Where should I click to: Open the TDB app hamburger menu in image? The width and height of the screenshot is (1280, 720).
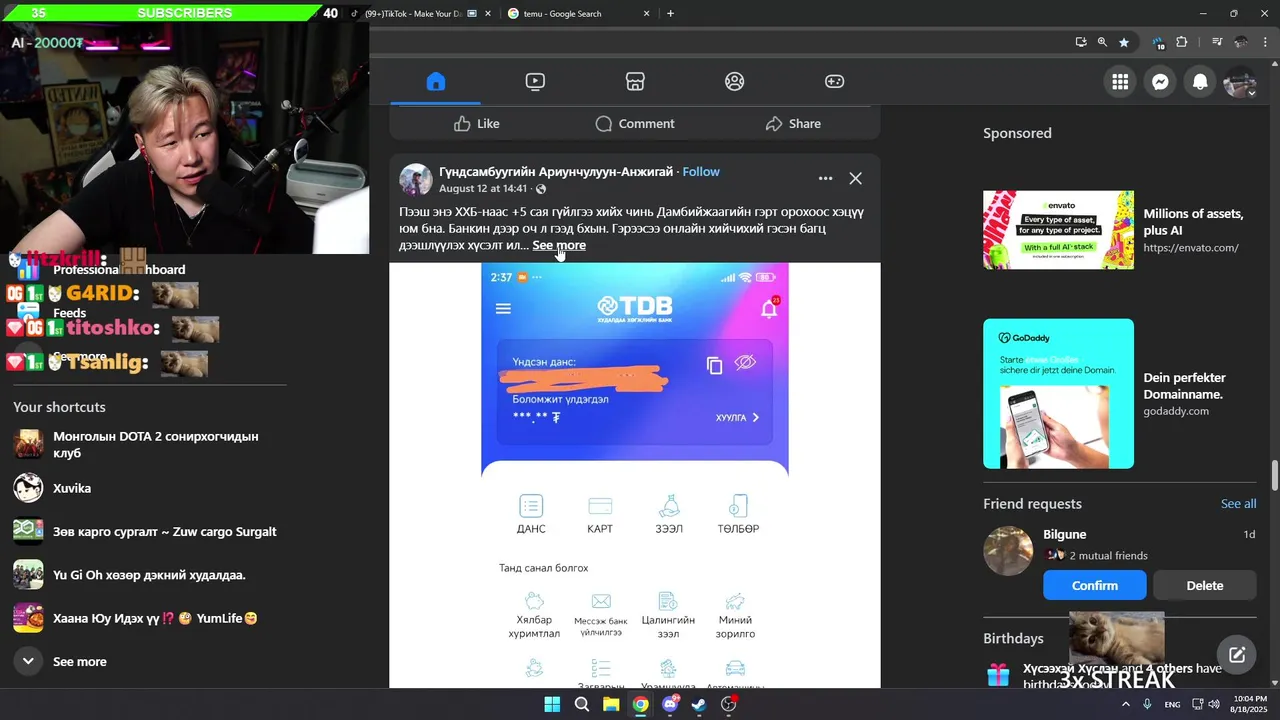click(x=503, y=308)
